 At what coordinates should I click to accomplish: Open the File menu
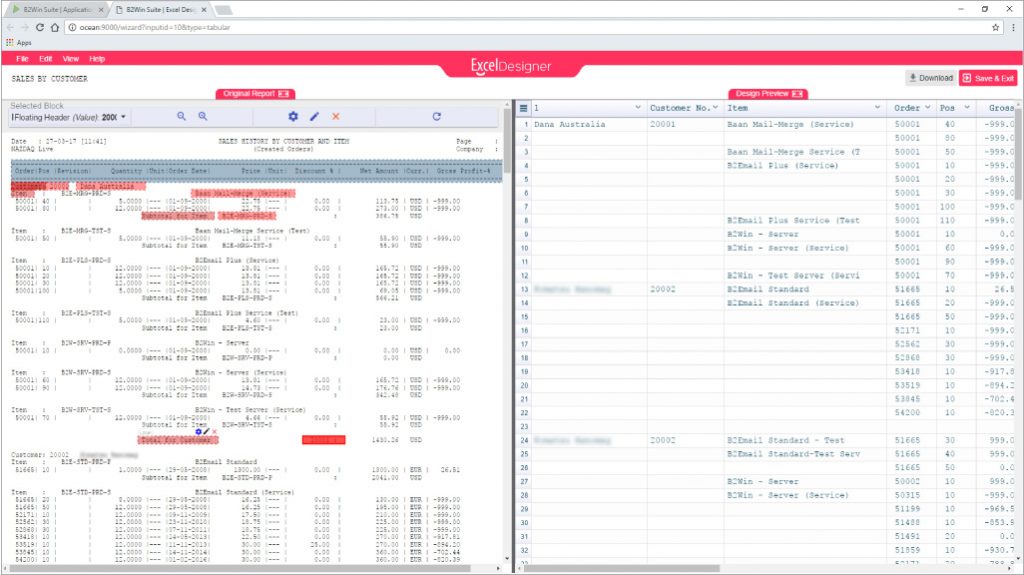click(x=22, y=59)
